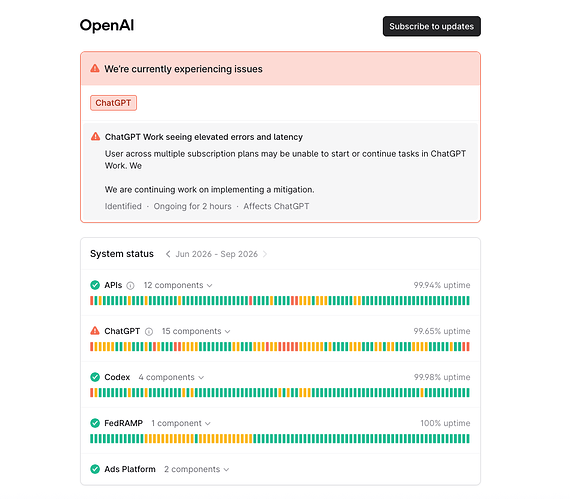Expand the FedRAMP 1 component list
The height and width of the screenshot is (499, 570).
click(x=181, y=423)
